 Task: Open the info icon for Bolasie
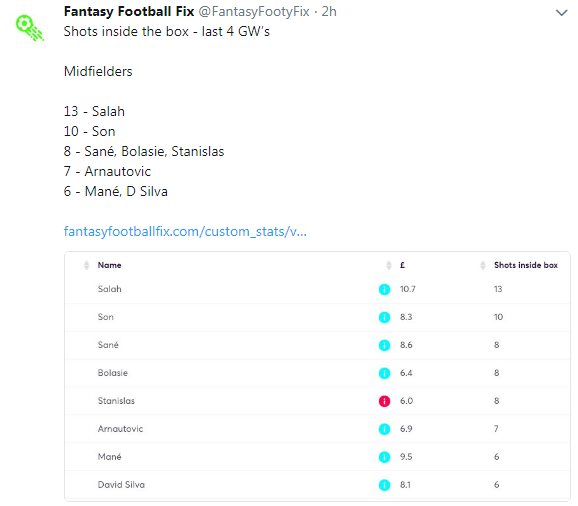pyautogui.click(x=384, y=373)
